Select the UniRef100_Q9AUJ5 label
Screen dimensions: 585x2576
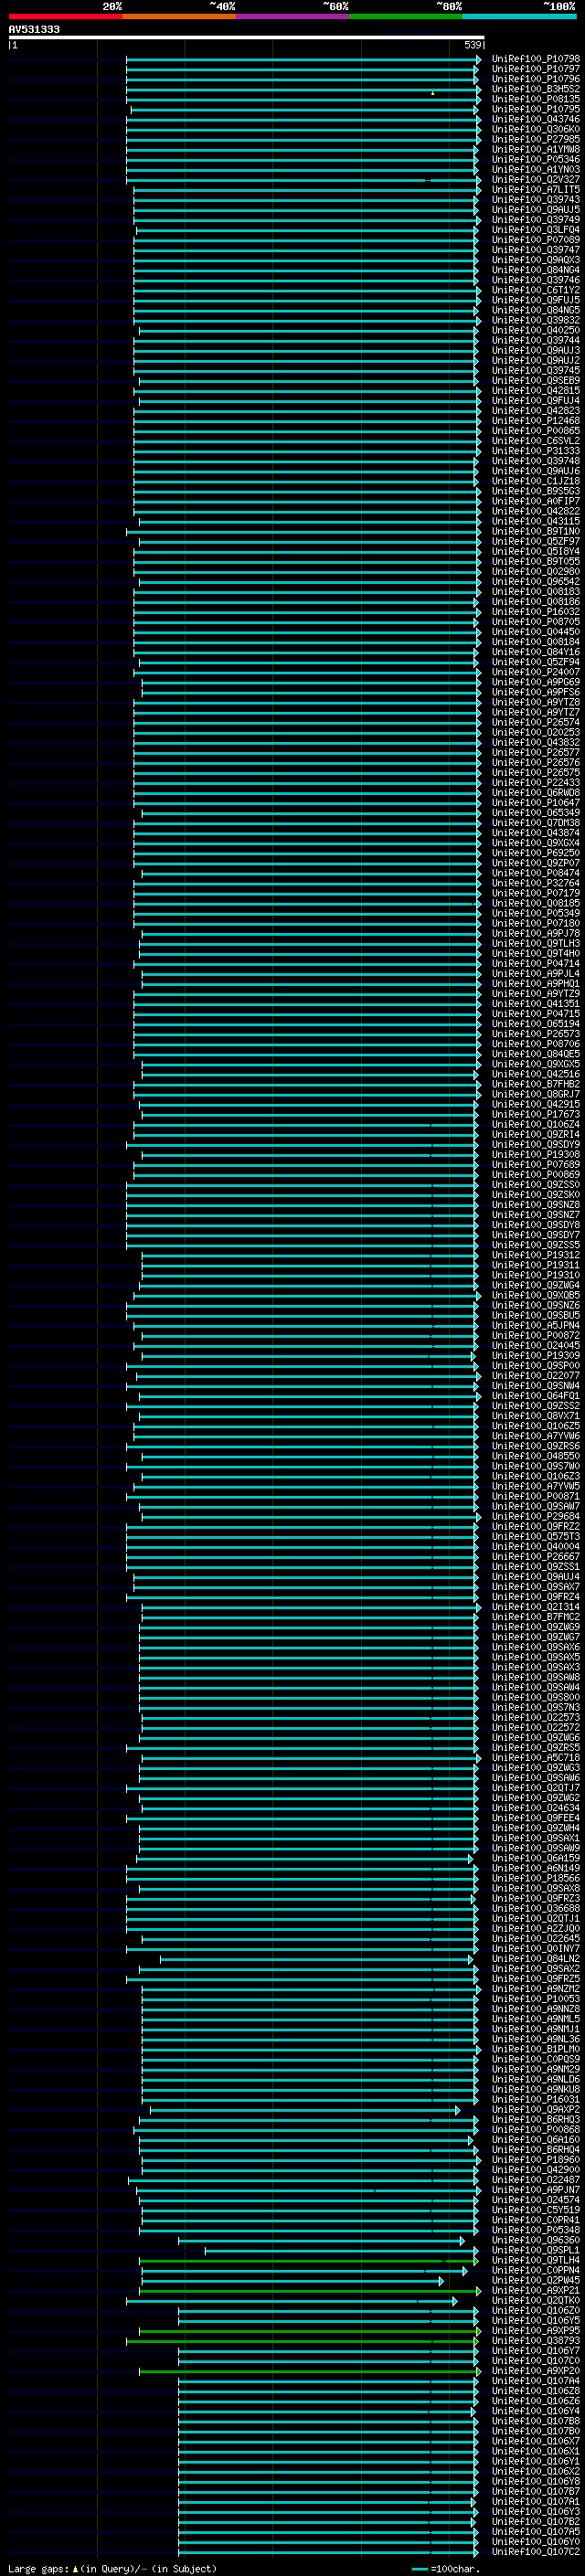click(536, 209)
